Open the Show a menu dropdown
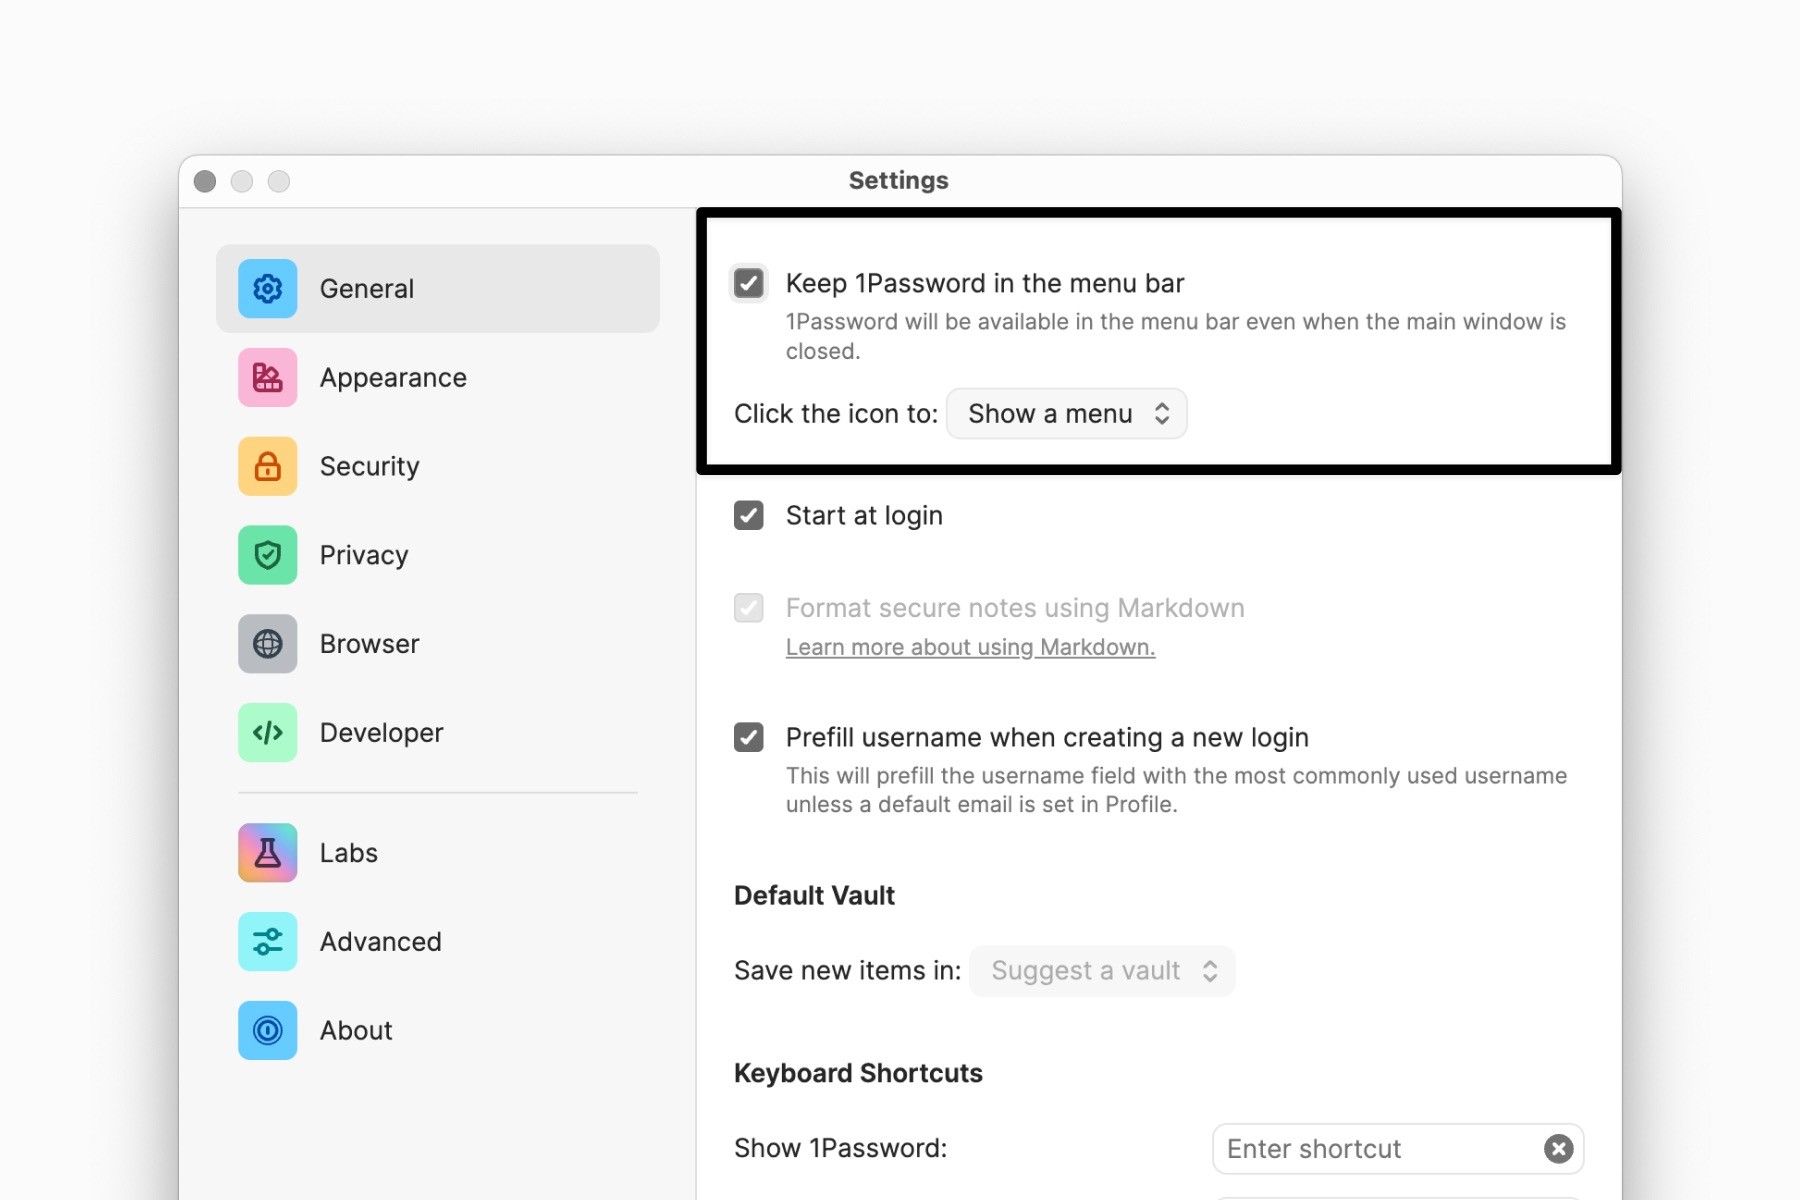Image resolution: width=1800 pixels, height=1200 pixels. click(1067, 414)
